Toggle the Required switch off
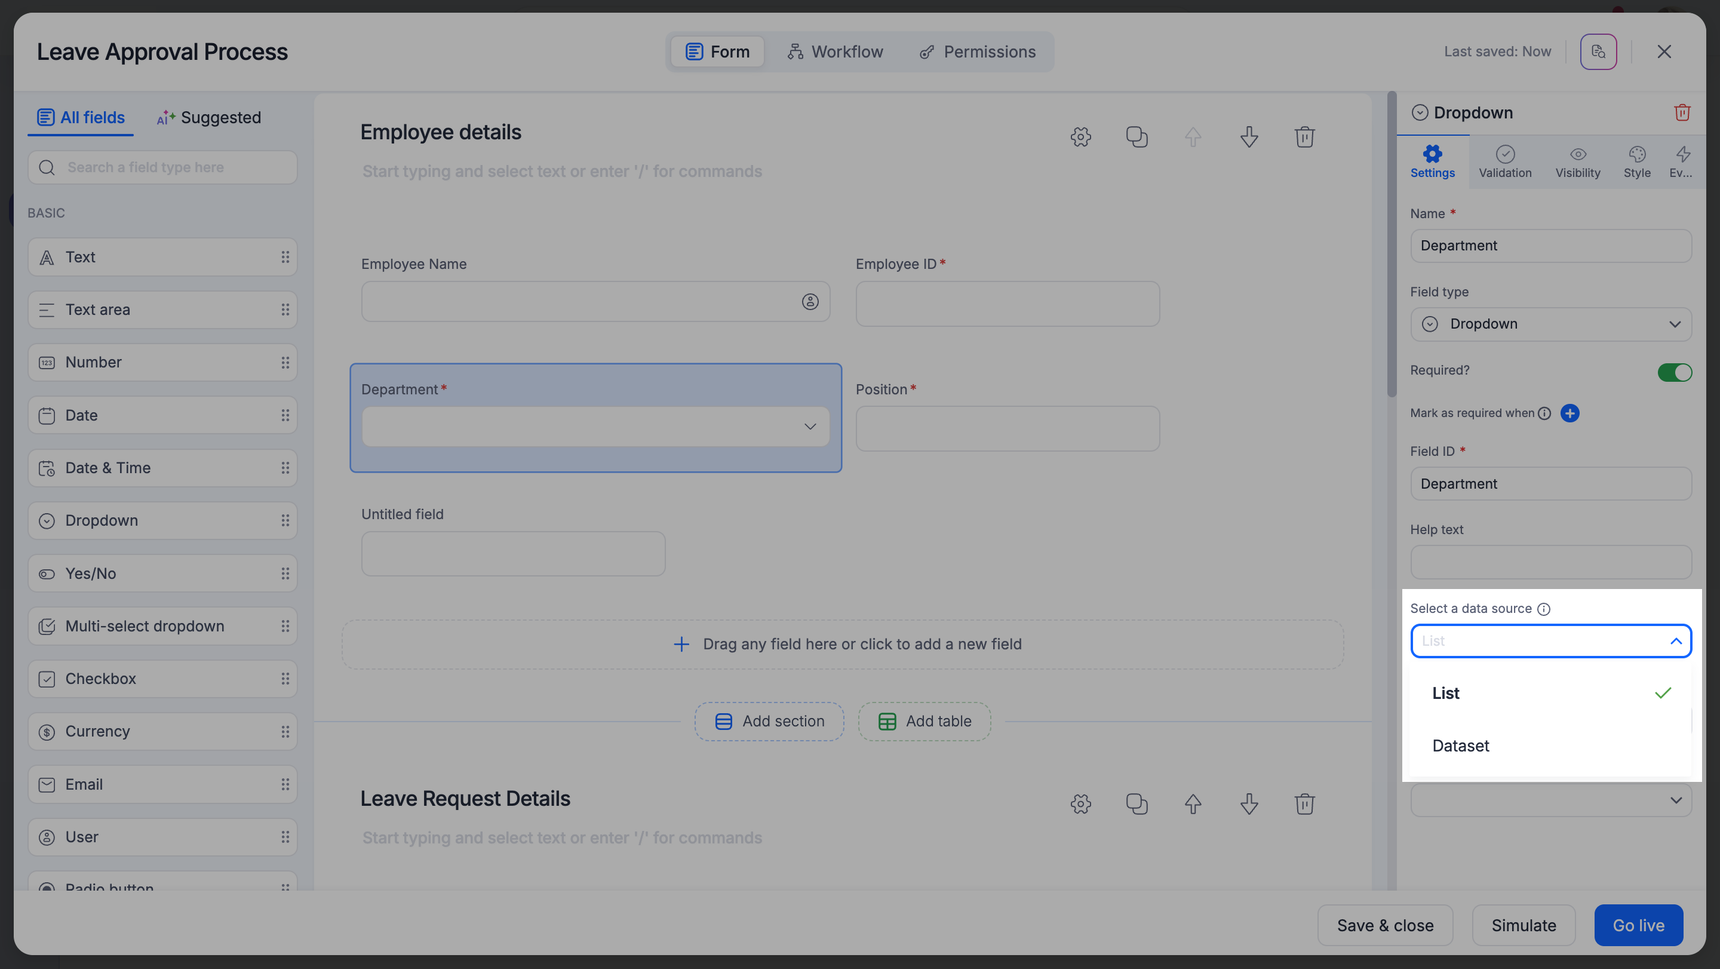 (x=1674, y=372)
